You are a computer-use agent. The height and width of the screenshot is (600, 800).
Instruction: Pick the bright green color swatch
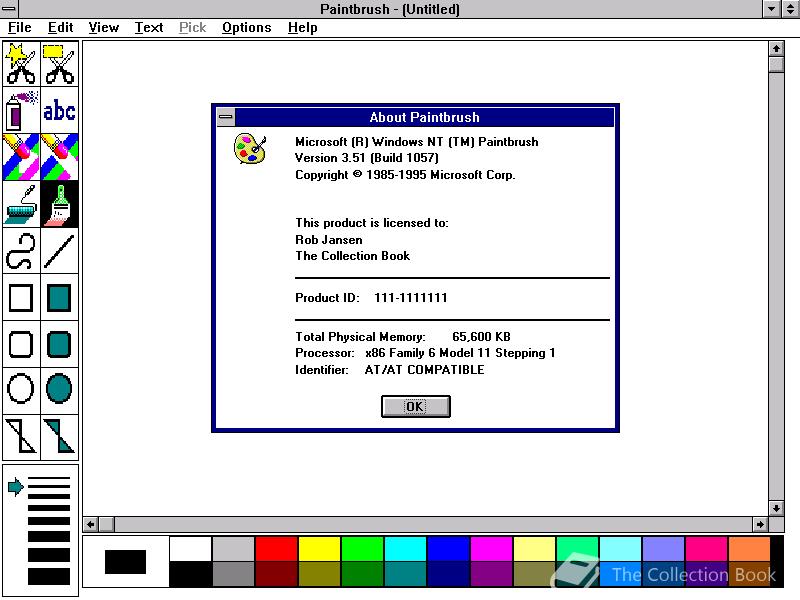(x=362, y=548)
